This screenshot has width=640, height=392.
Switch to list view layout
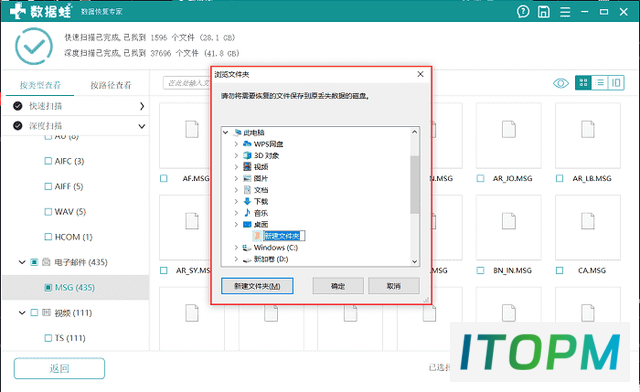[600, 83]
